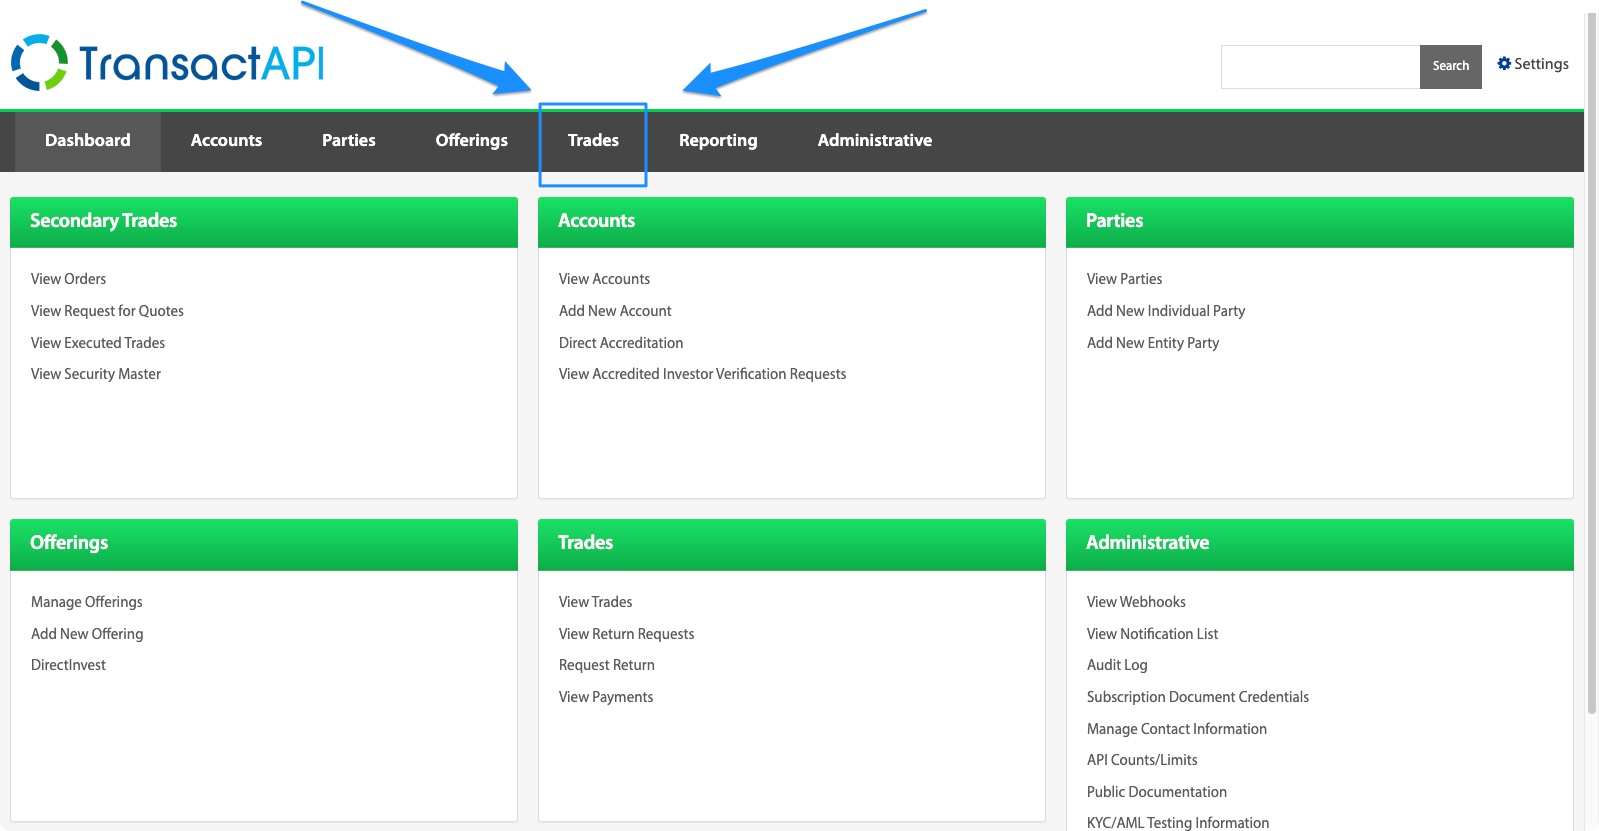Click the Settings gear icon
This screenshot has width=1599, height=831.
point(1504,64)
